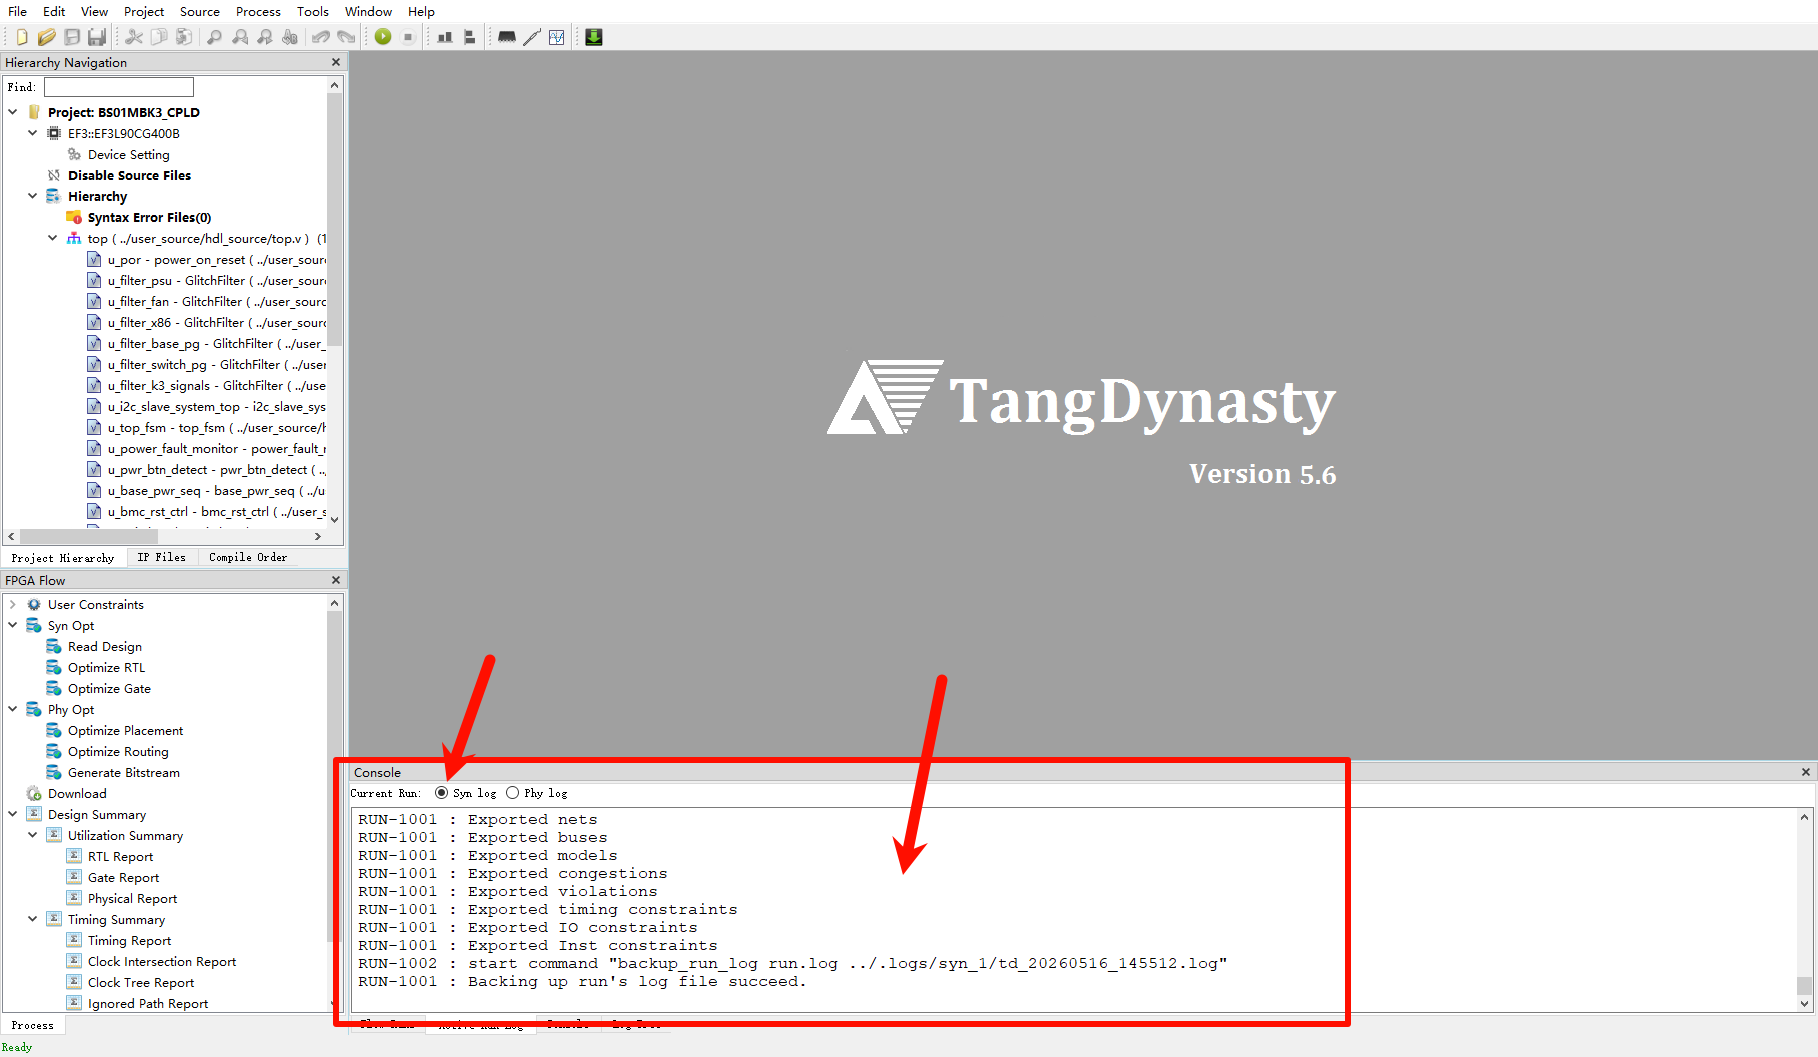The width and height of the screenshot is (1818, 1057).
Task: Open the Project menu
Action: click(x=144, y=11)
